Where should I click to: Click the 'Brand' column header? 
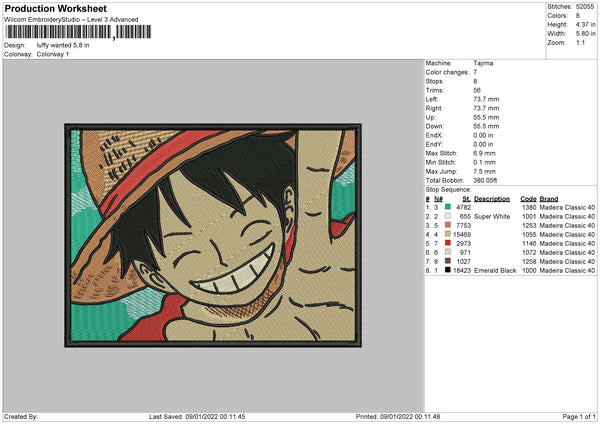coord(549,199)
